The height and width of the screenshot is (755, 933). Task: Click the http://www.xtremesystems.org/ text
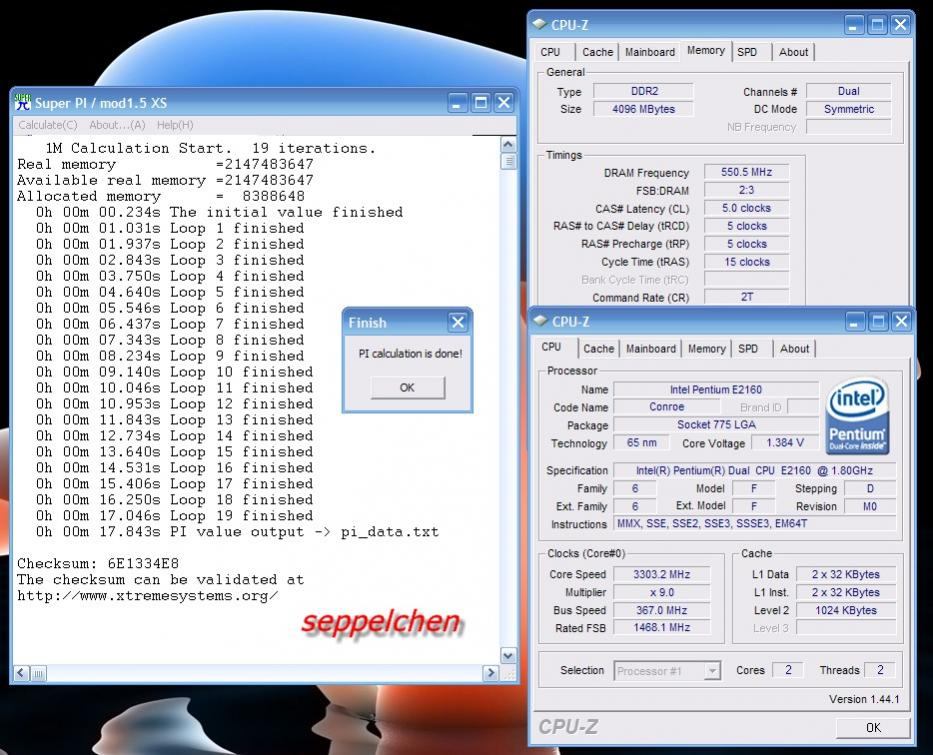pos(148,596)
